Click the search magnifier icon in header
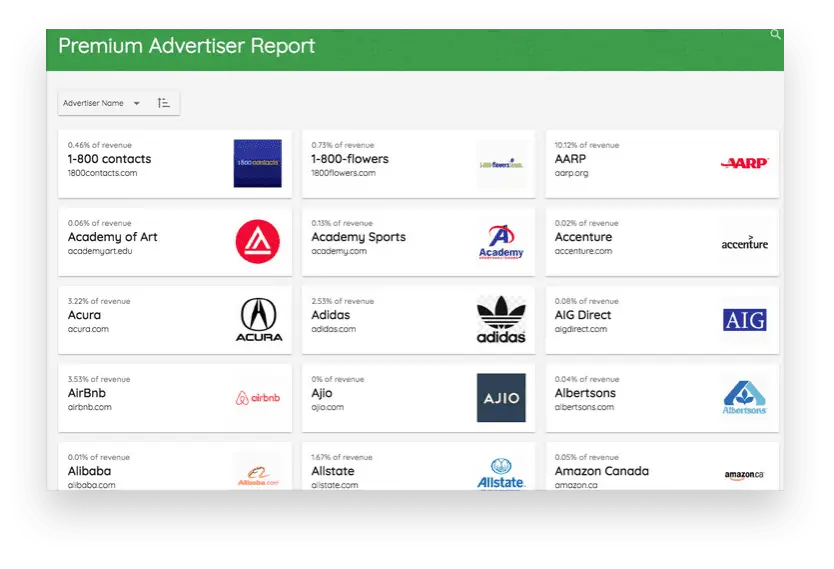 (x=775, y=35)
